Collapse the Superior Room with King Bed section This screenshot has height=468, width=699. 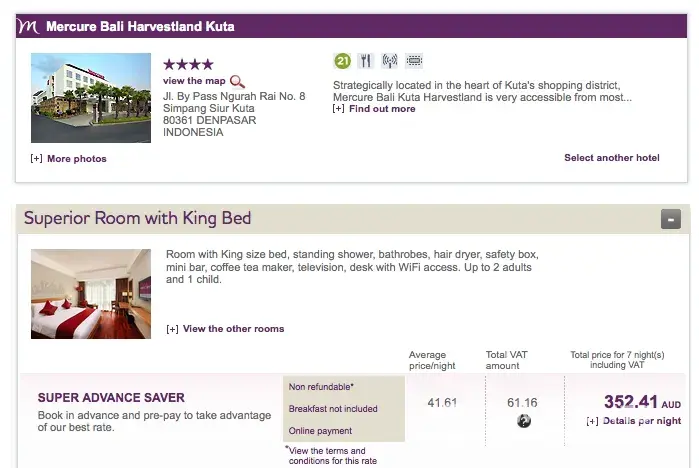coord(671,219)
